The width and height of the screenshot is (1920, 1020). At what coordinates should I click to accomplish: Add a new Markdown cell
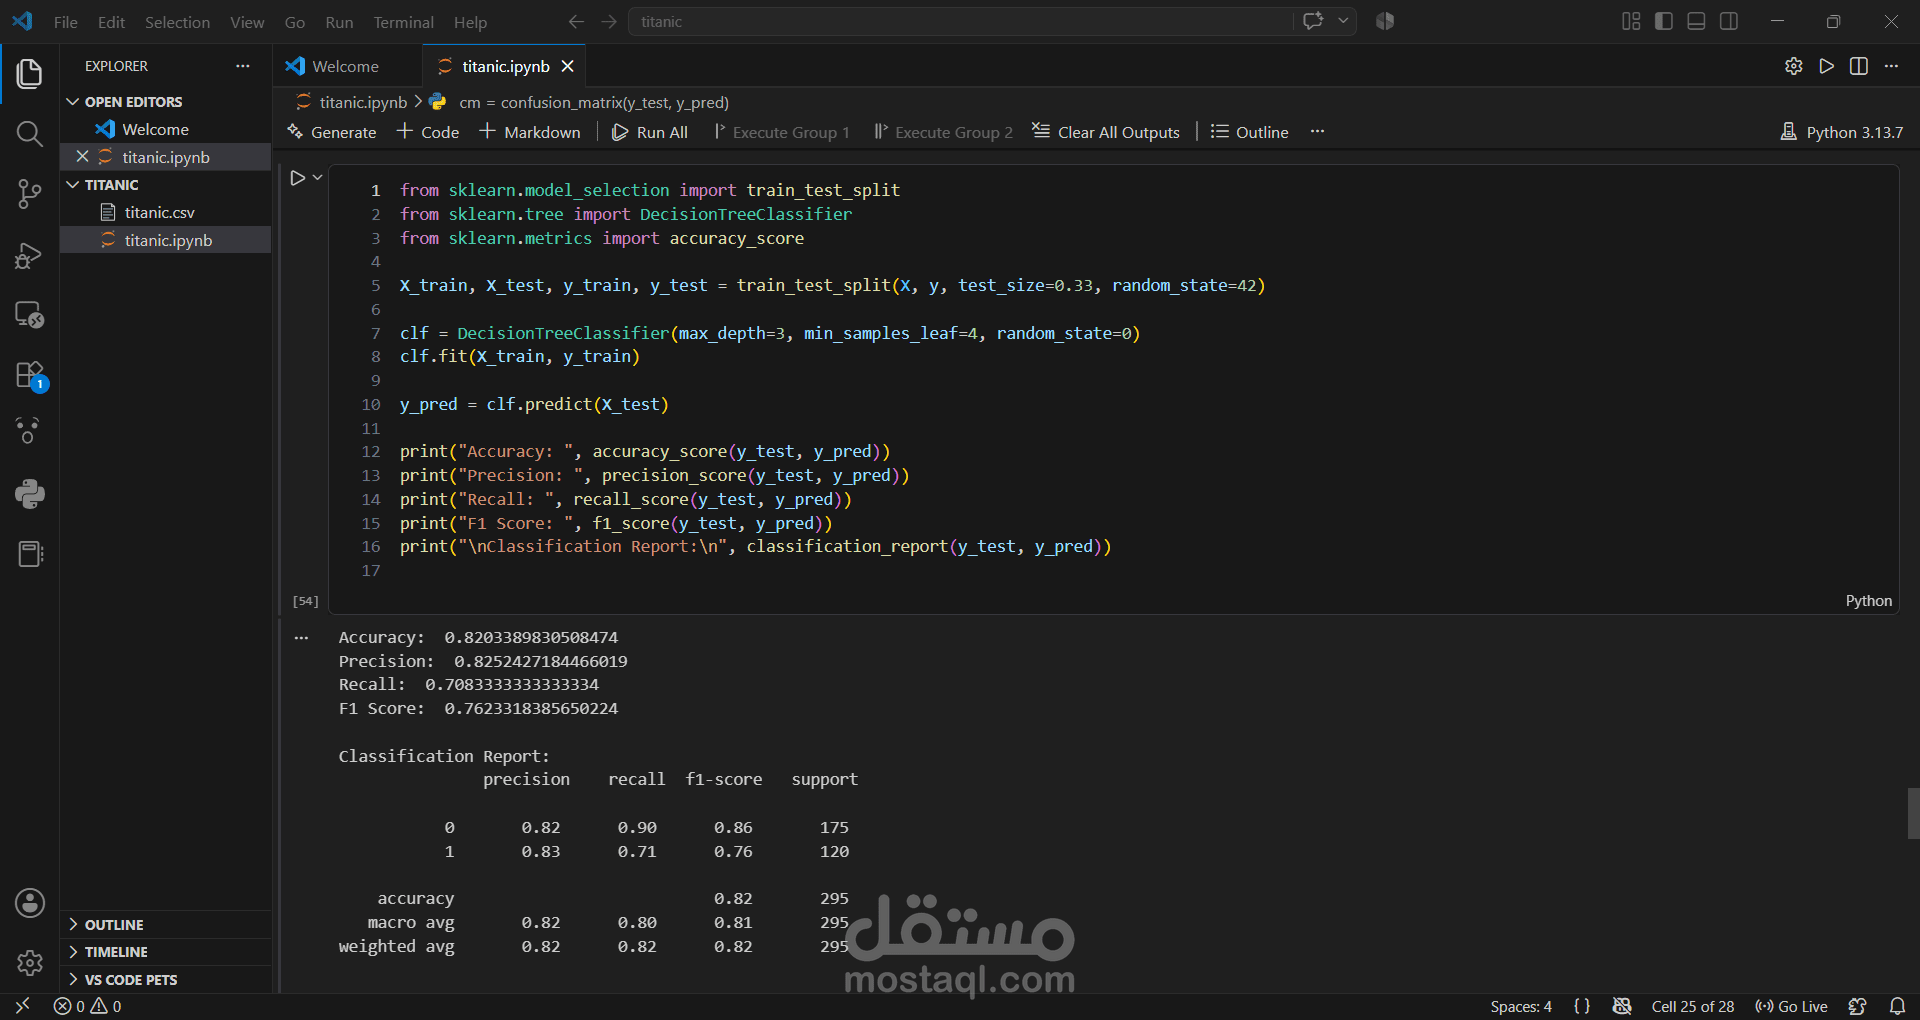[530, 132]
